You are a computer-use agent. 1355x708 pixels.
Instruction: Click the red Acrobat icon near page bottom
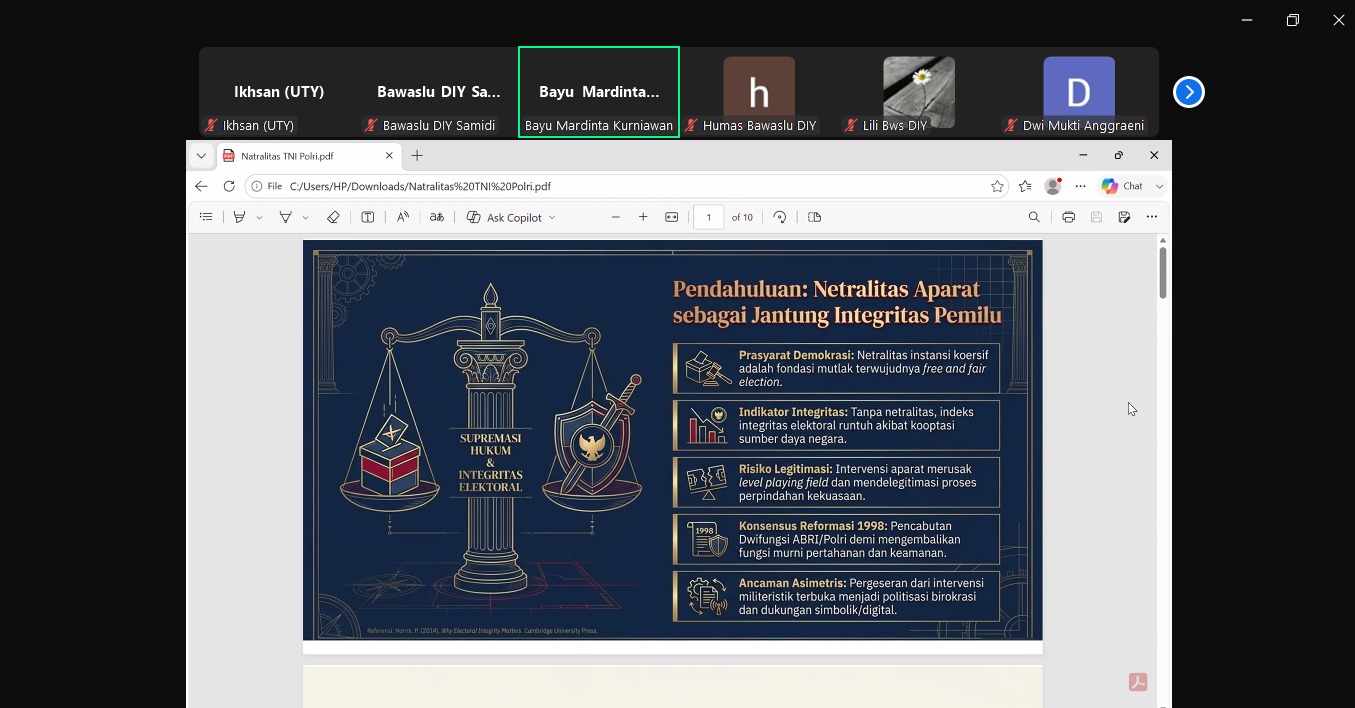[x=1138, y=682]
